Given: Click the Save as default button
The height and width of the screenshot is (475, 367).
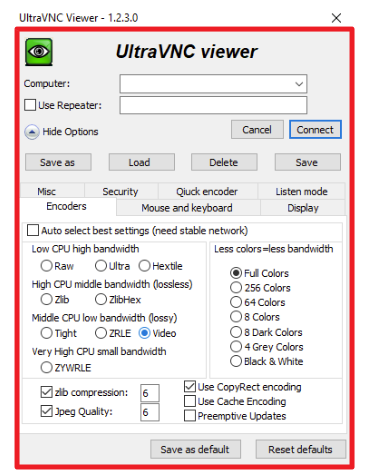Looking at the screenshot, I should (x=195, y=449).
